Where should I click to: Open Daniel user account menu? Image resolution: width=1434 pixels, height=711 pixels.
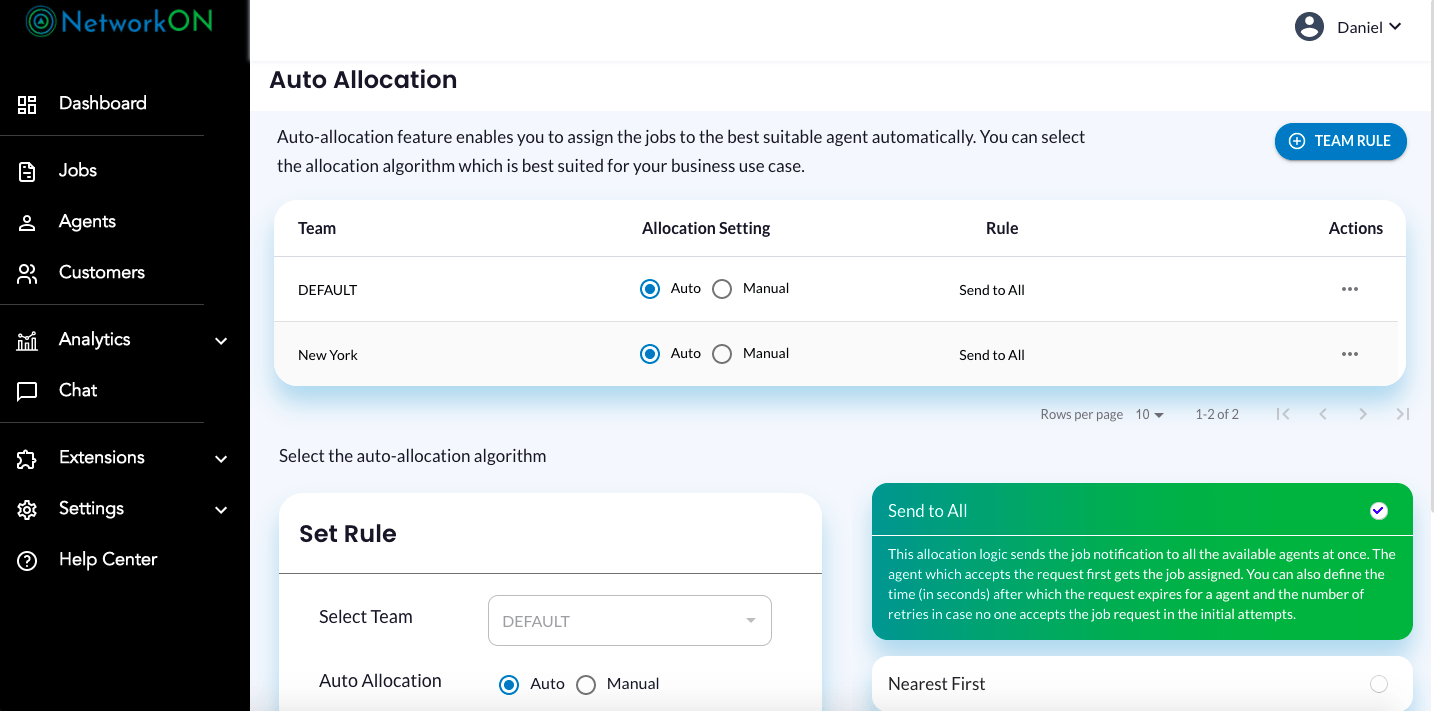(1349, 27)
